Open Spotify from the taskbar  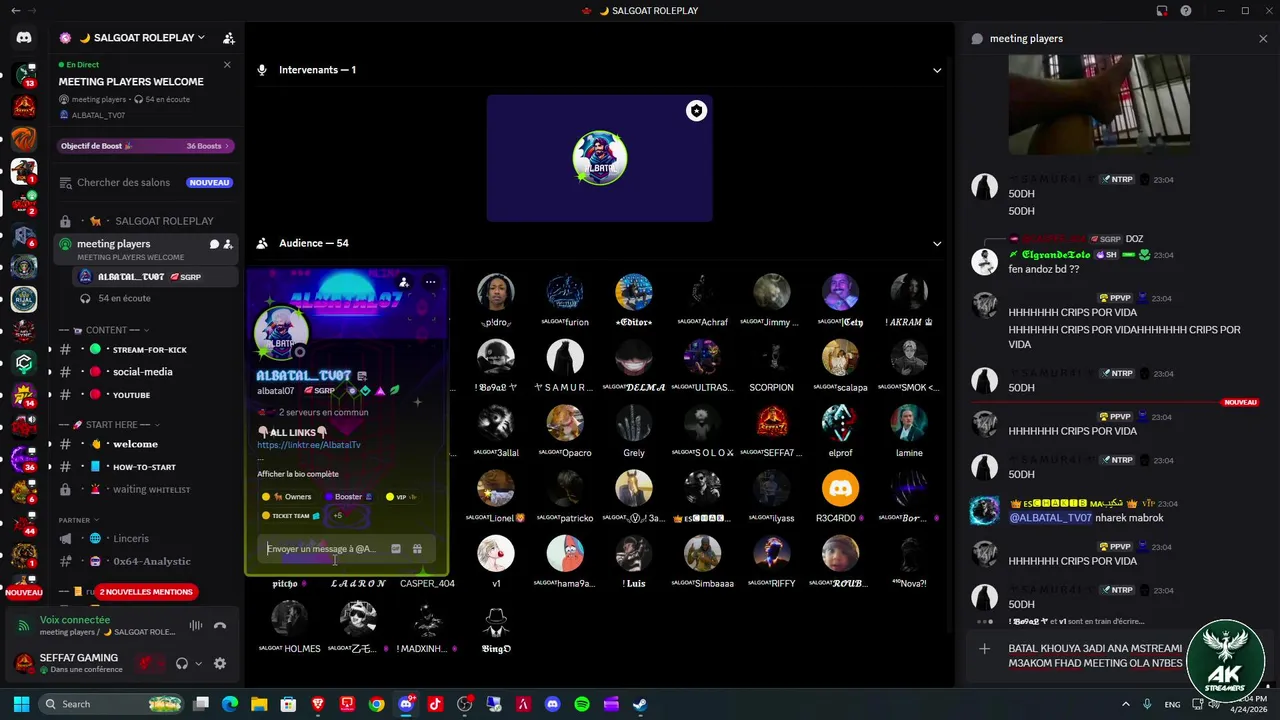pyautogui.click(x=582, y=704)
